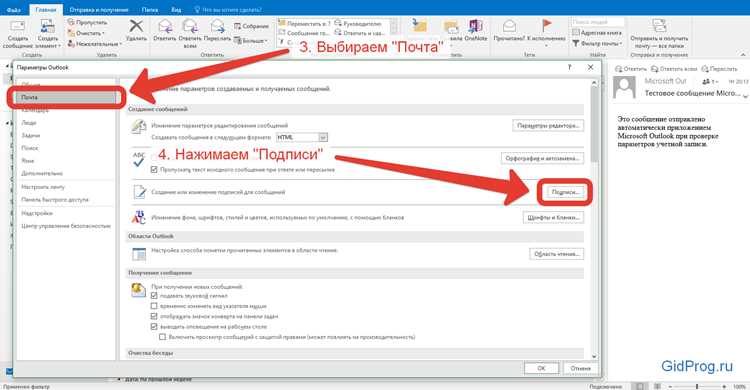Select Почта in the options sidebar

point(66,98)
